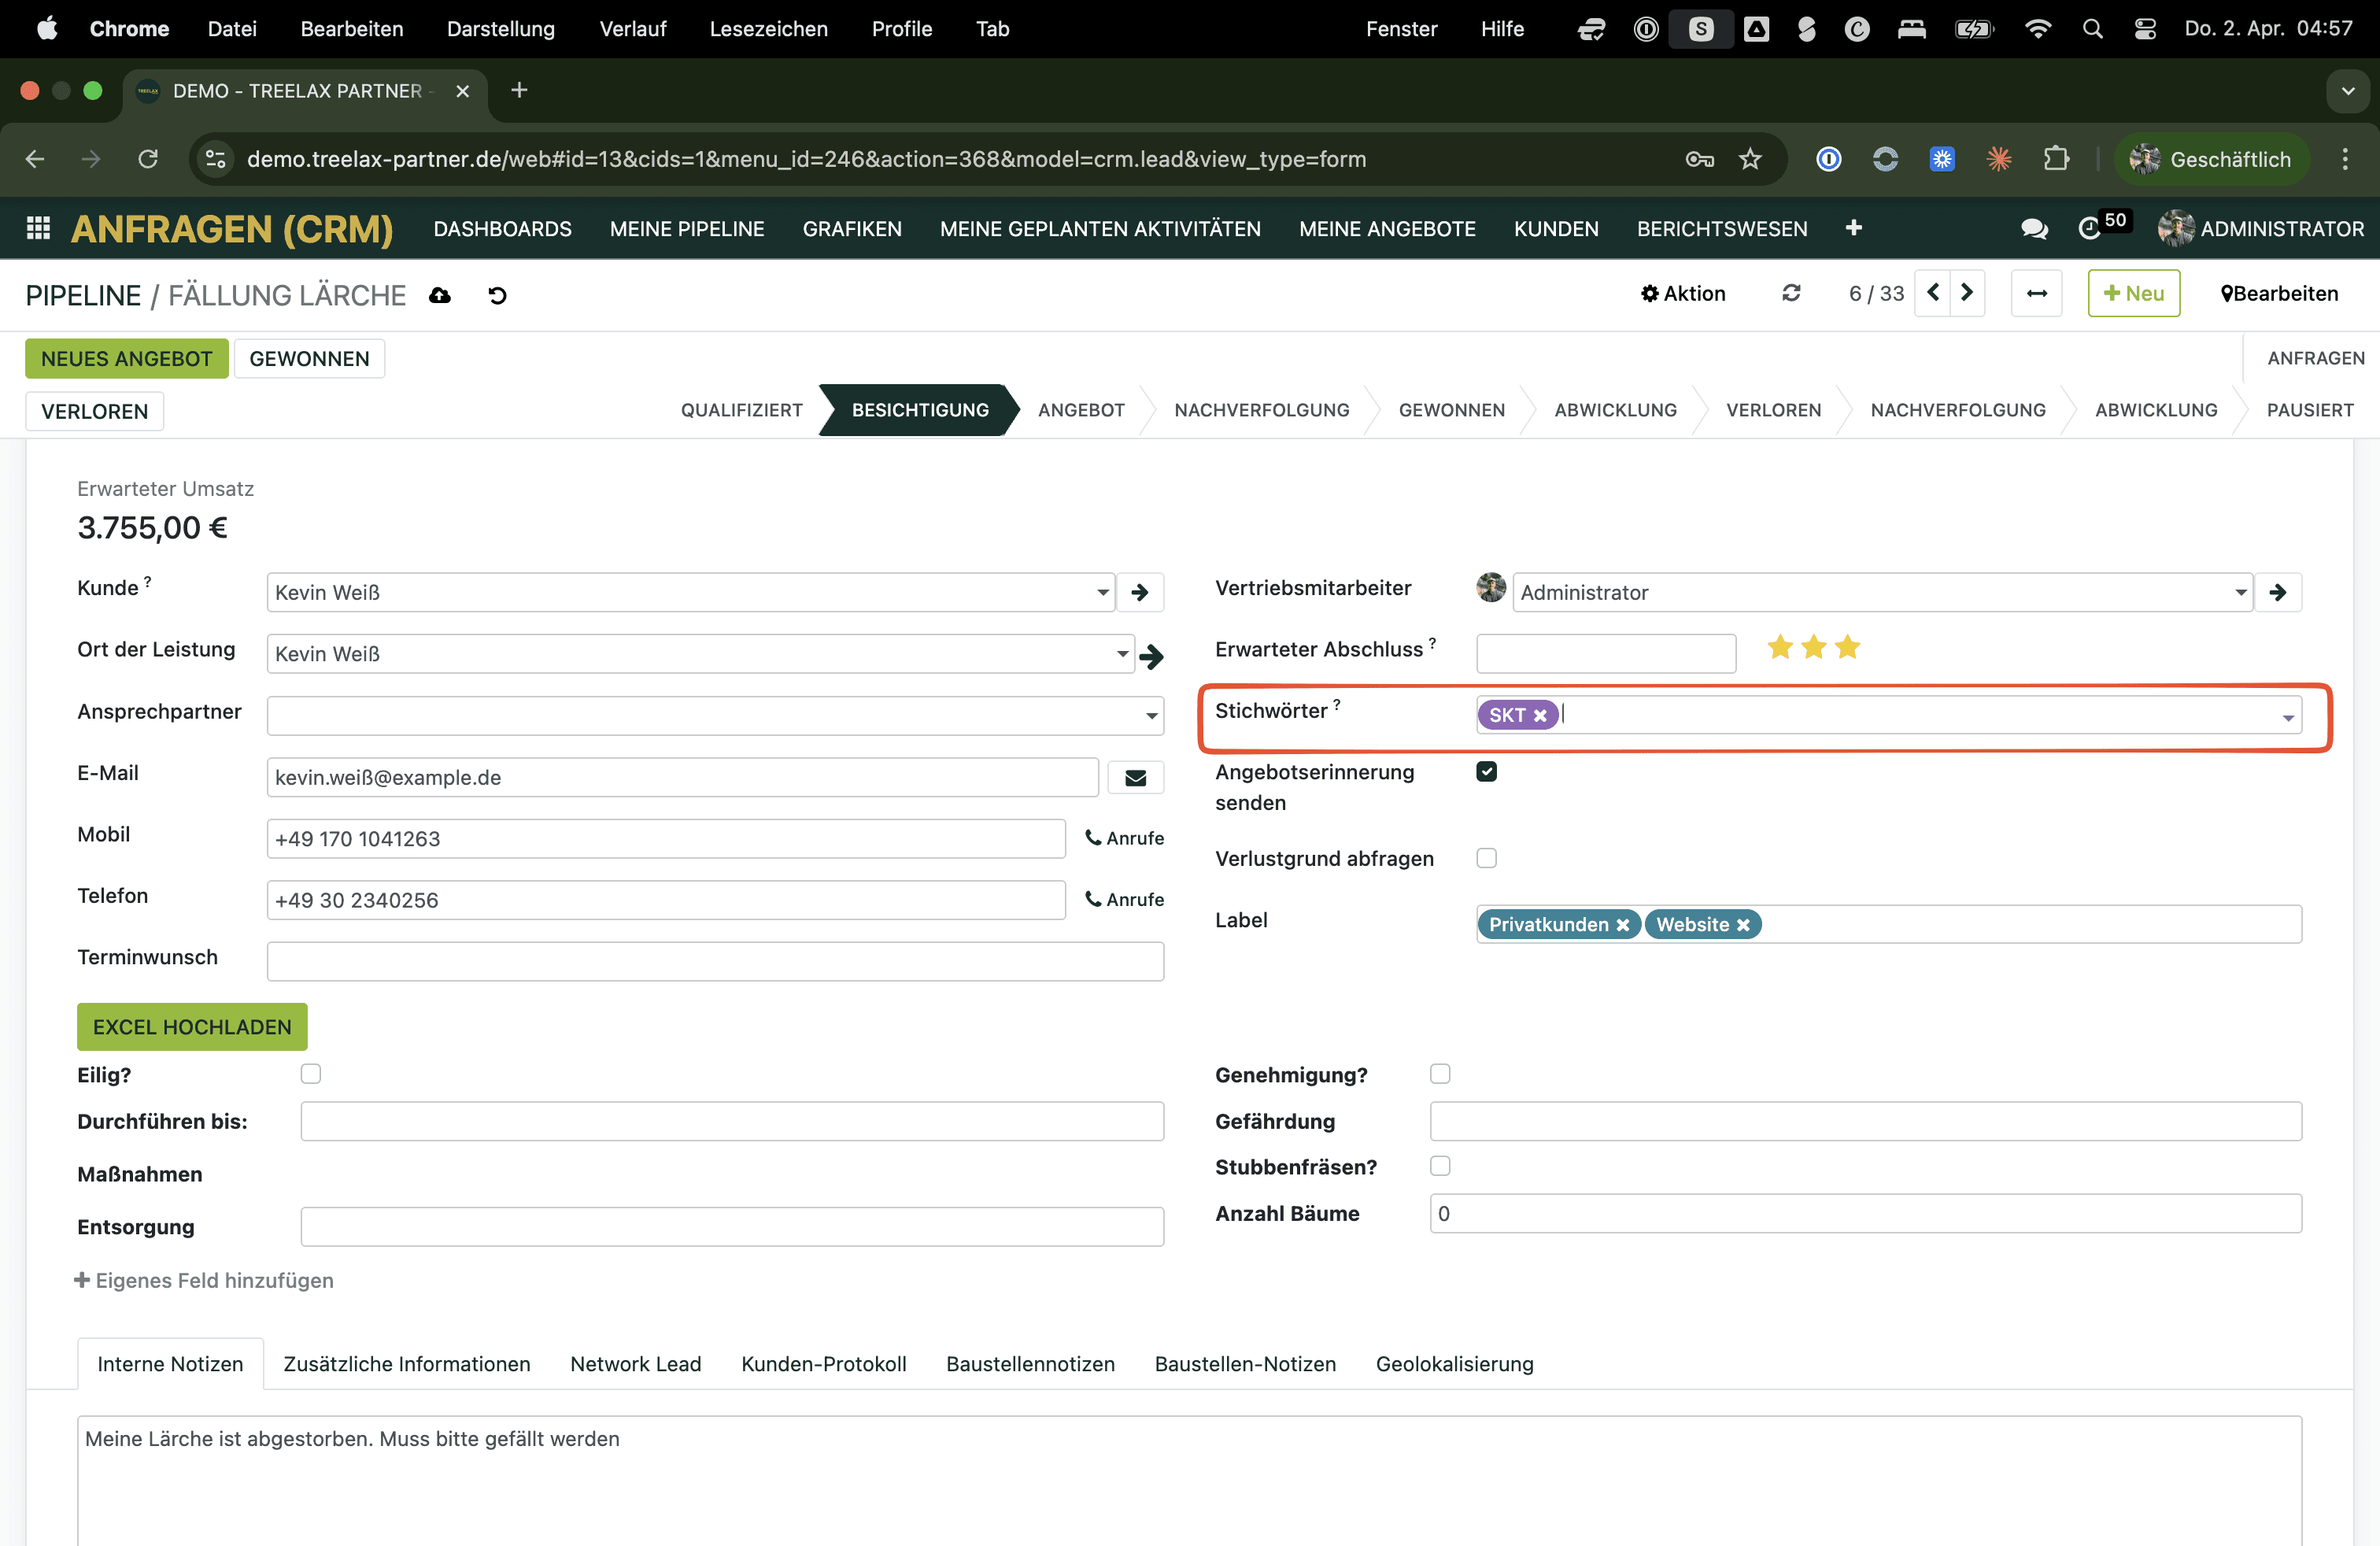The height and width of the screenshot is (1546, 2380).
Task: Click the undo arrow icon beside title
Action: point(497,295)
